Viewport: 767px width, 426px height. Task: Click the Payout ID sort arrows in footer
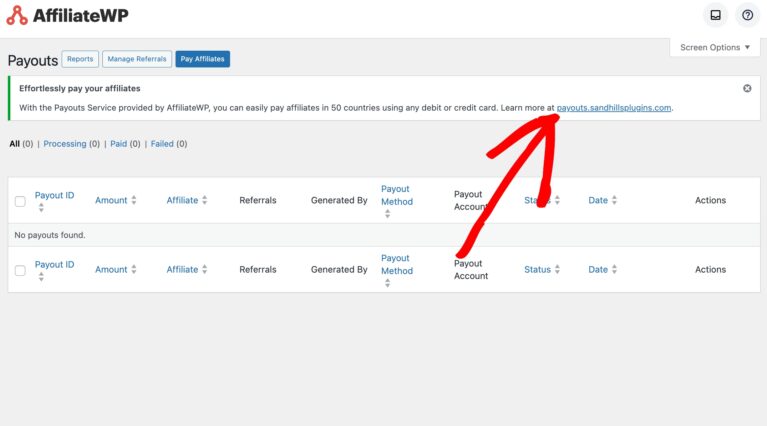(x=41, y=277)
